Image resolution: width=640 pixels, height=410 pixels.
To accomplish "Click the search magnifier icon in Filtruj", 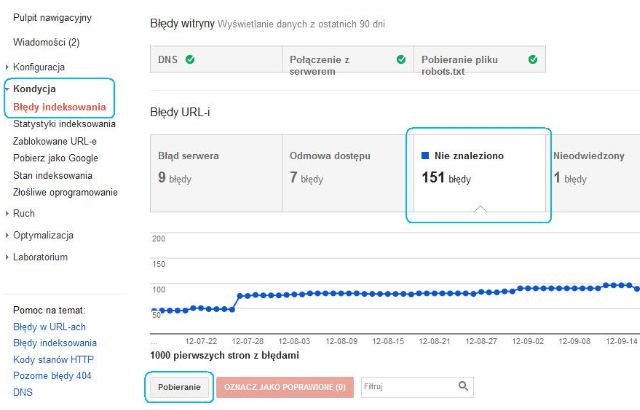I will click(x=463, y=385).
